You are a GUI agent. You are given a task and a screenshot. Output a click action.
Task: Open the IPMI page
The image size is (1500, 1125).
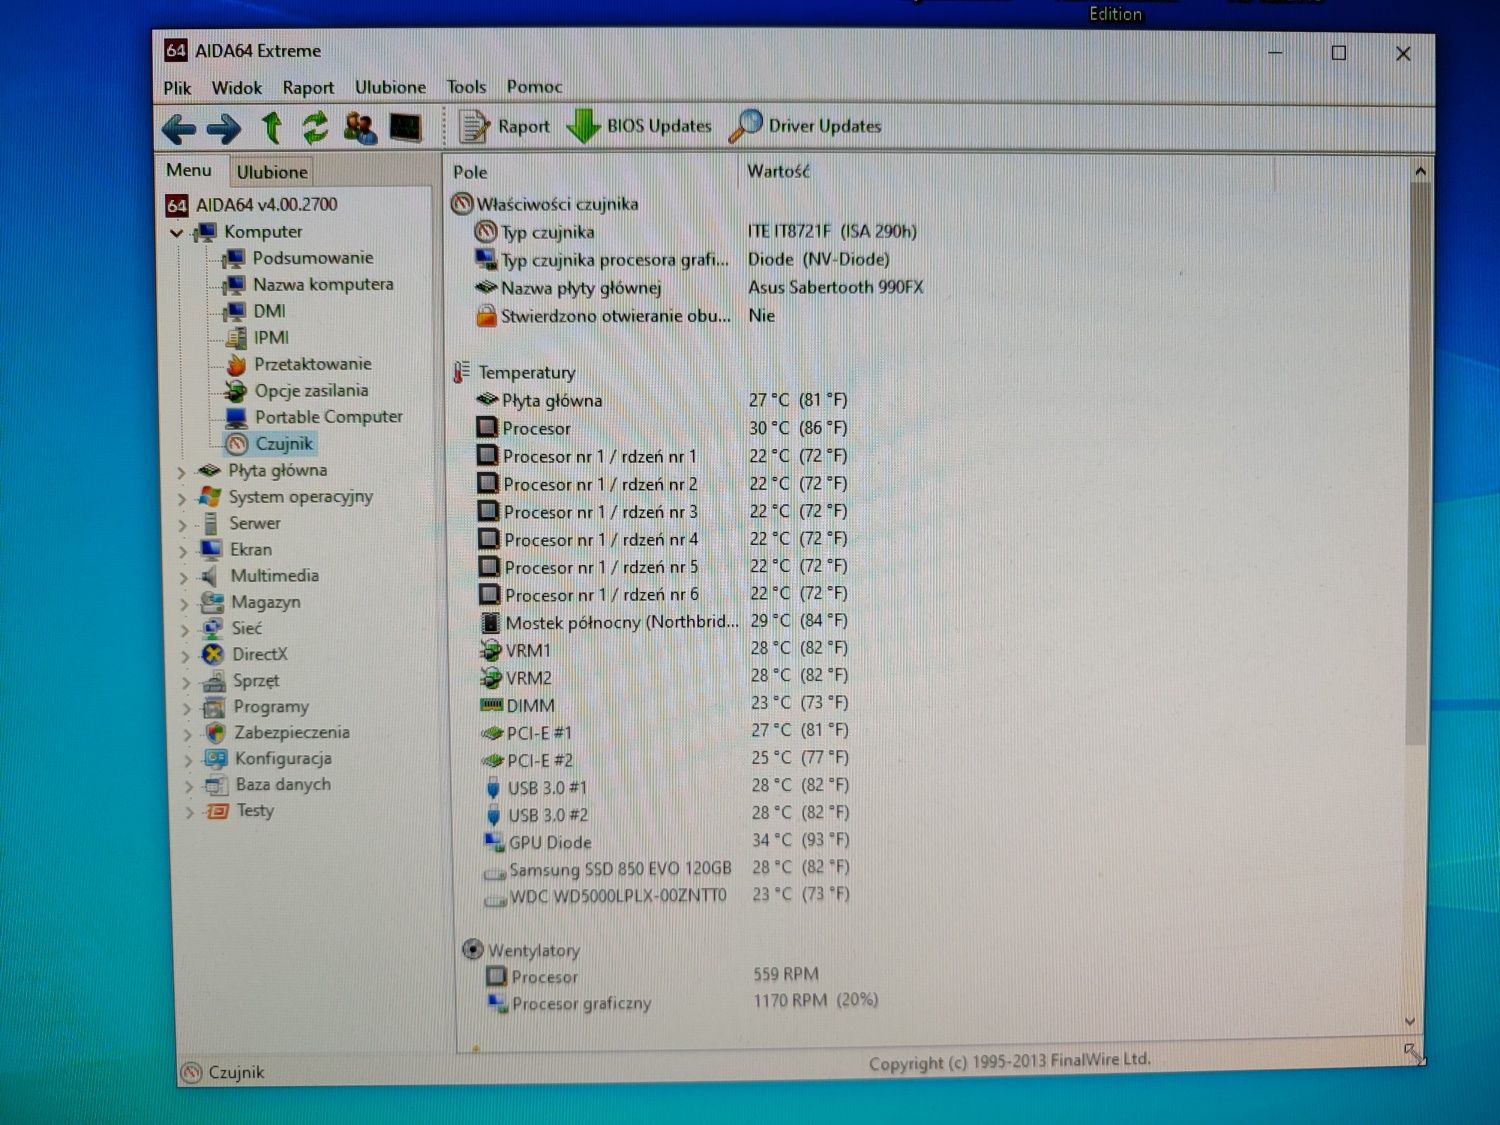tap(258, 338)
